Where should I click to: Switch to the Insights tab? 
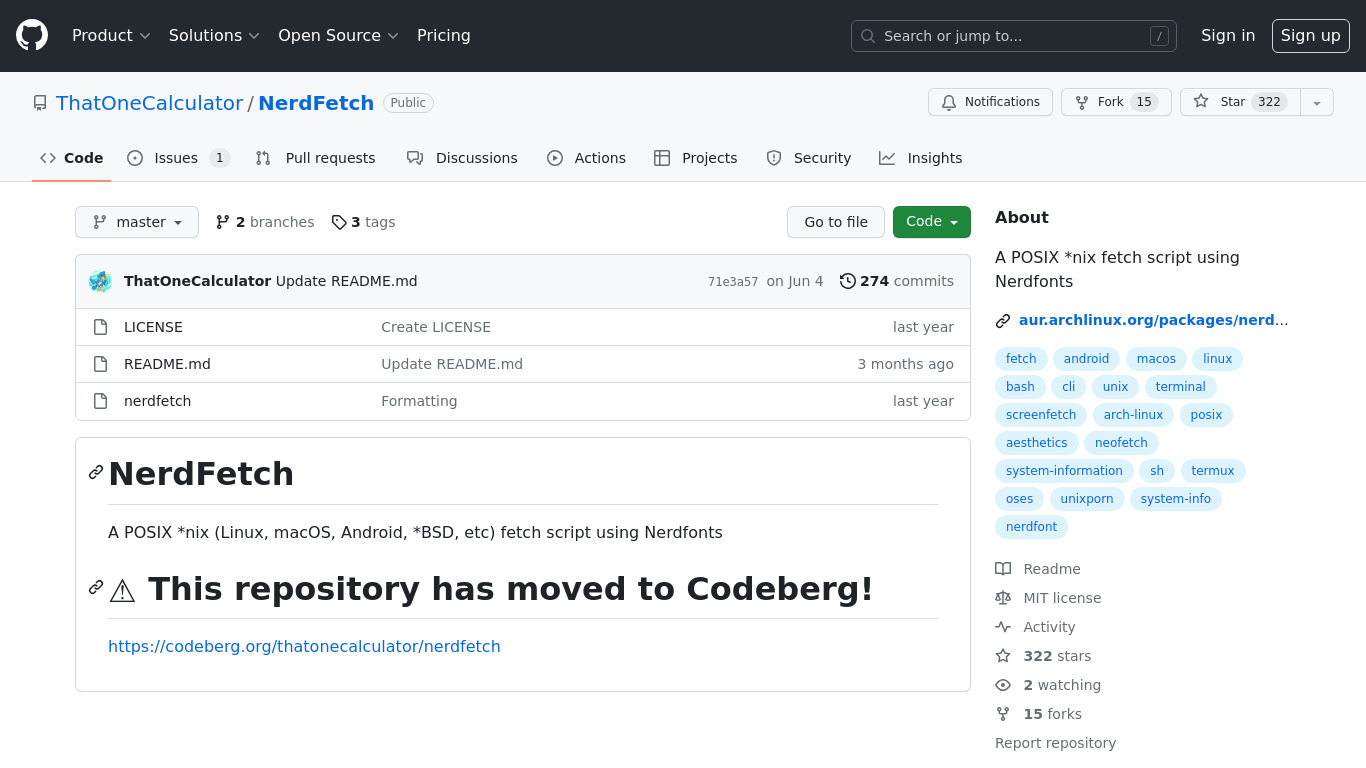click(921, 158)
